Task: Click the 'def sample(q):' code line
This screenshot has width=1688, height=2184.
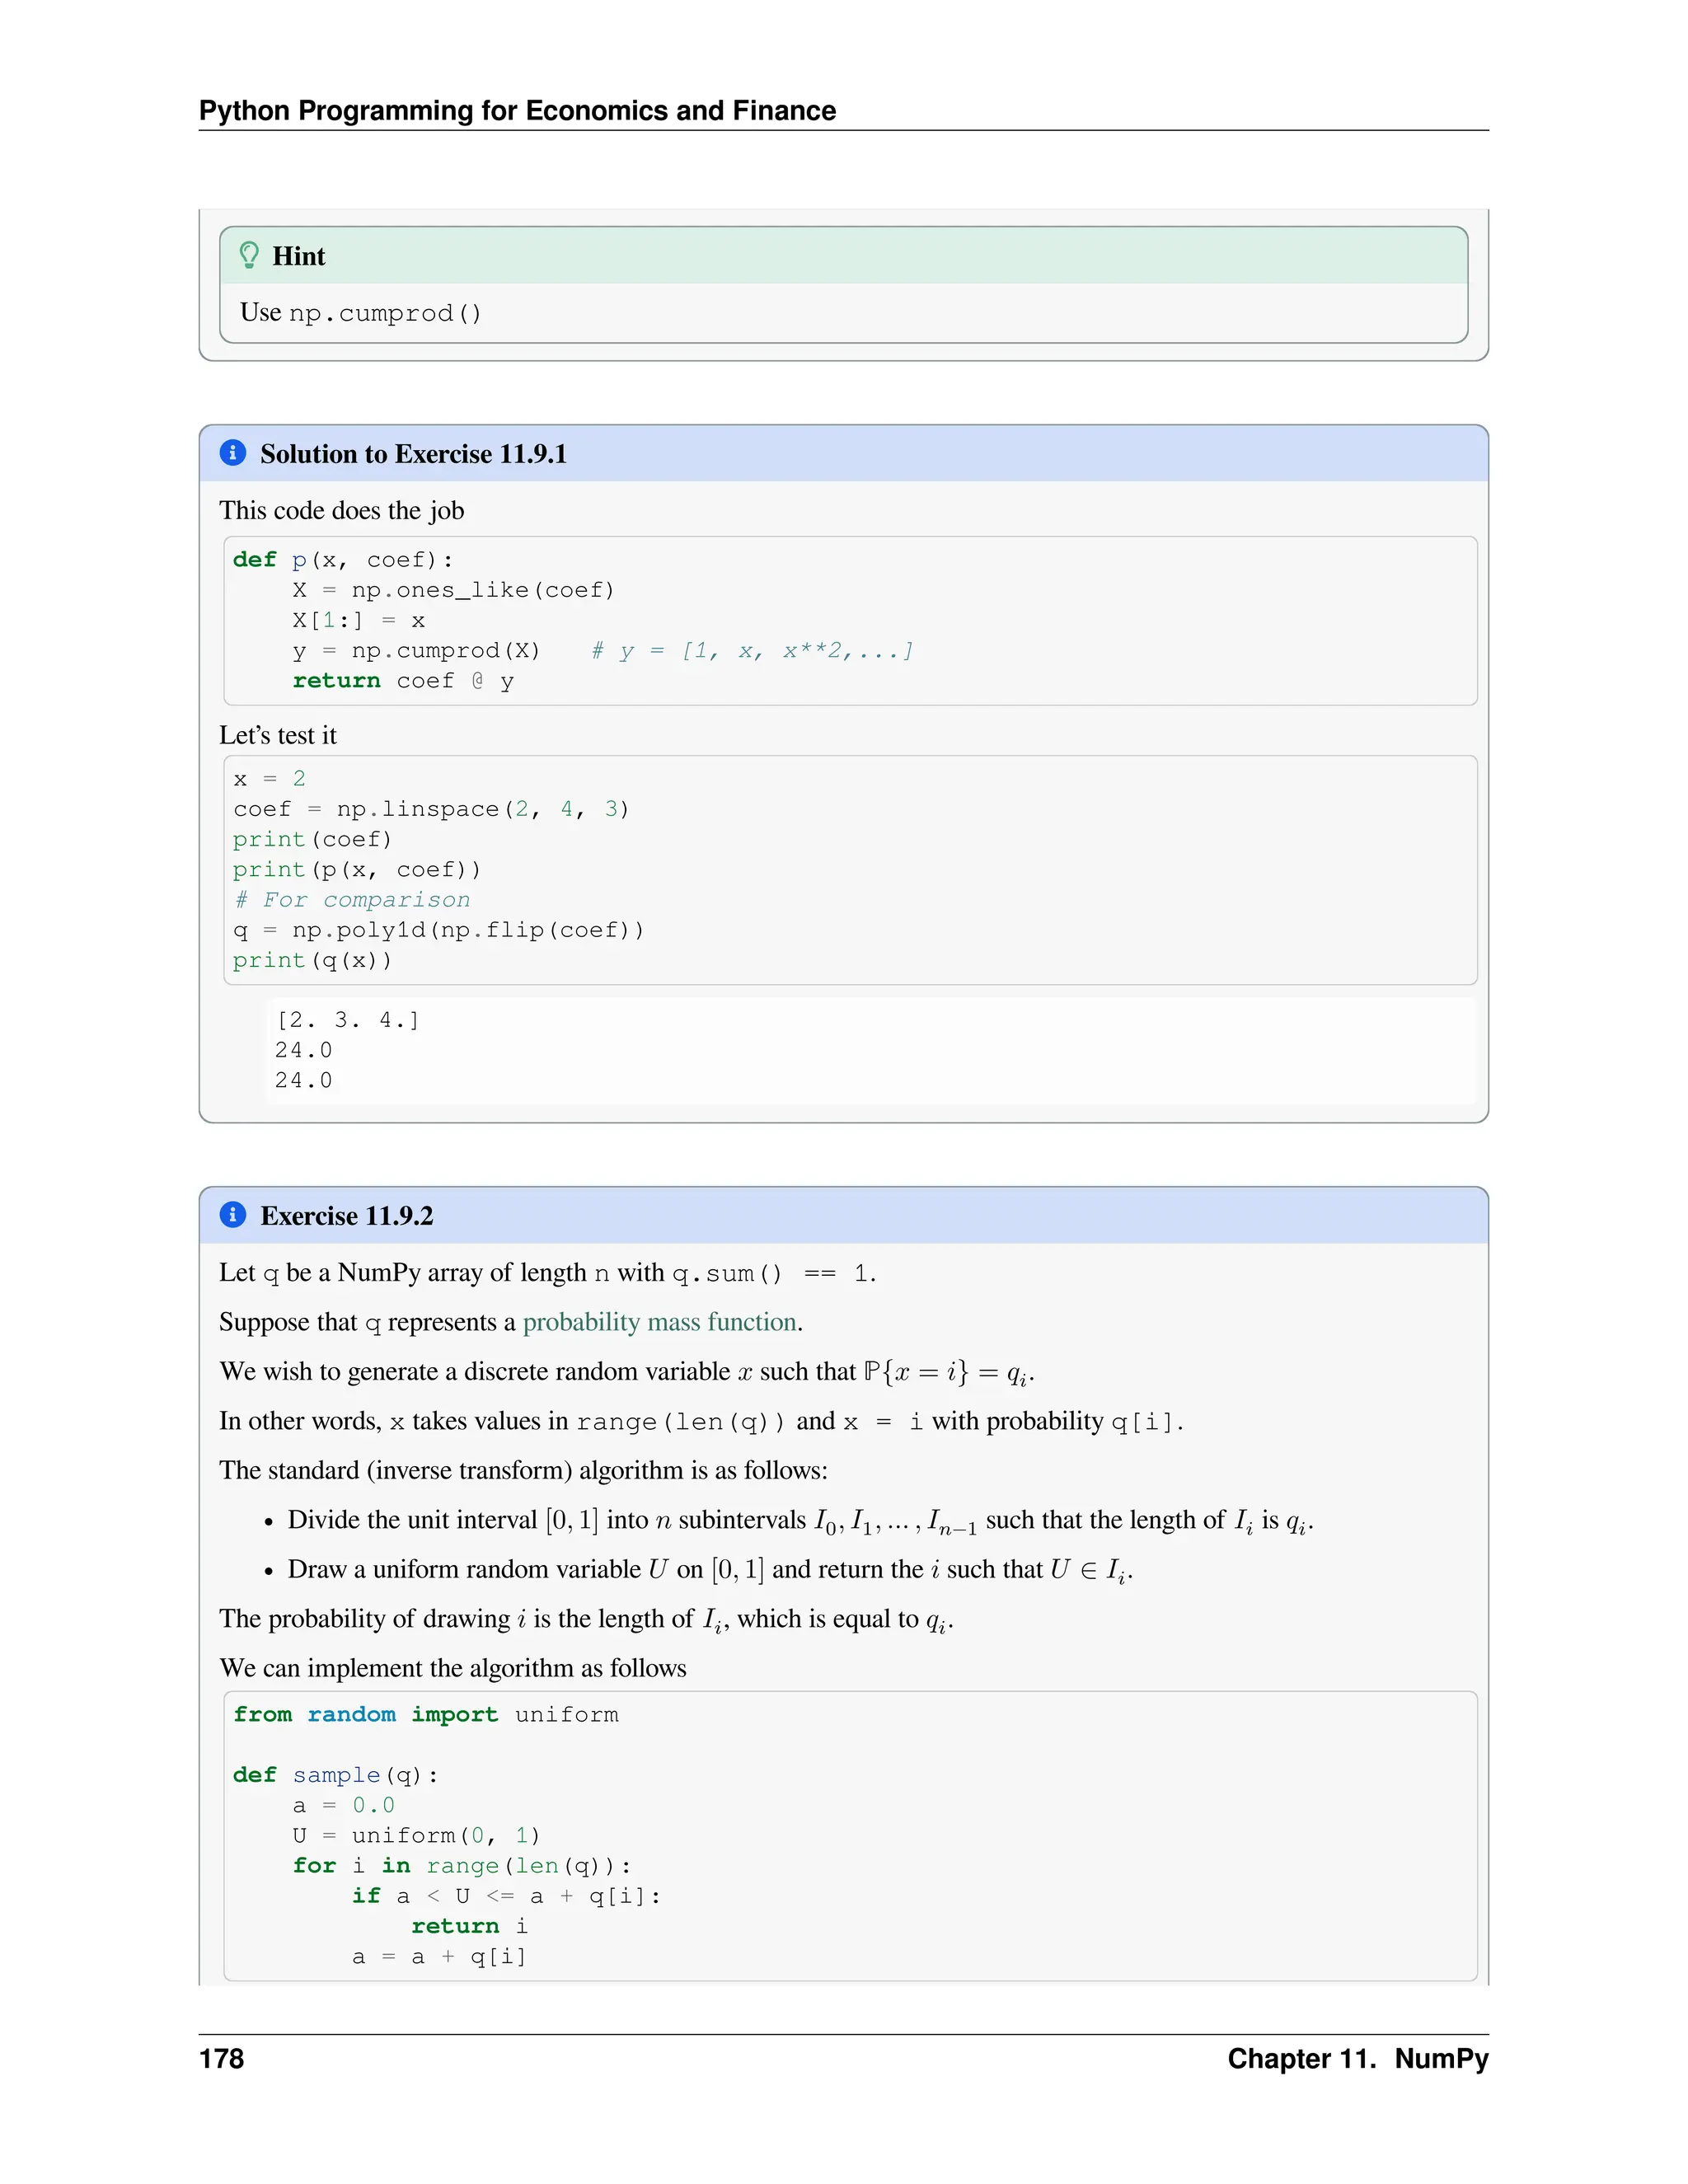Action: [335, 1775]
